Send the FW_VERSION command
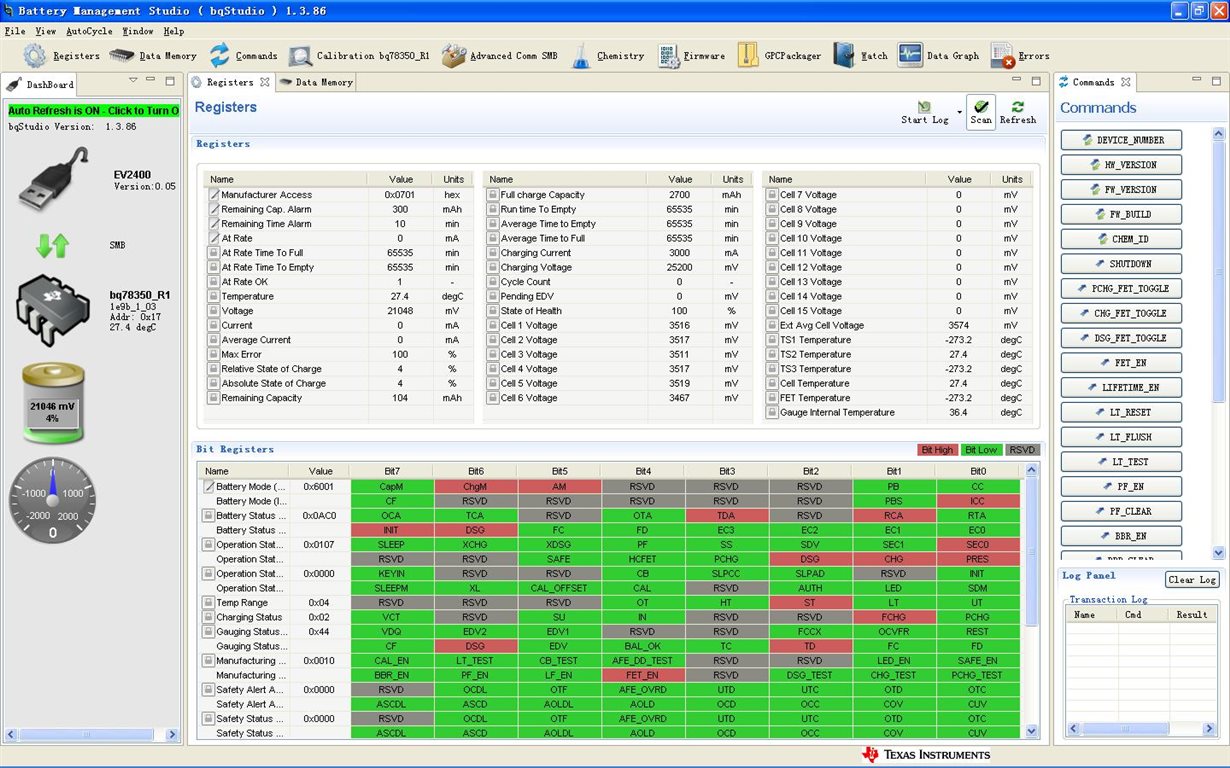1230x768 pixels. coord(1121,189)
